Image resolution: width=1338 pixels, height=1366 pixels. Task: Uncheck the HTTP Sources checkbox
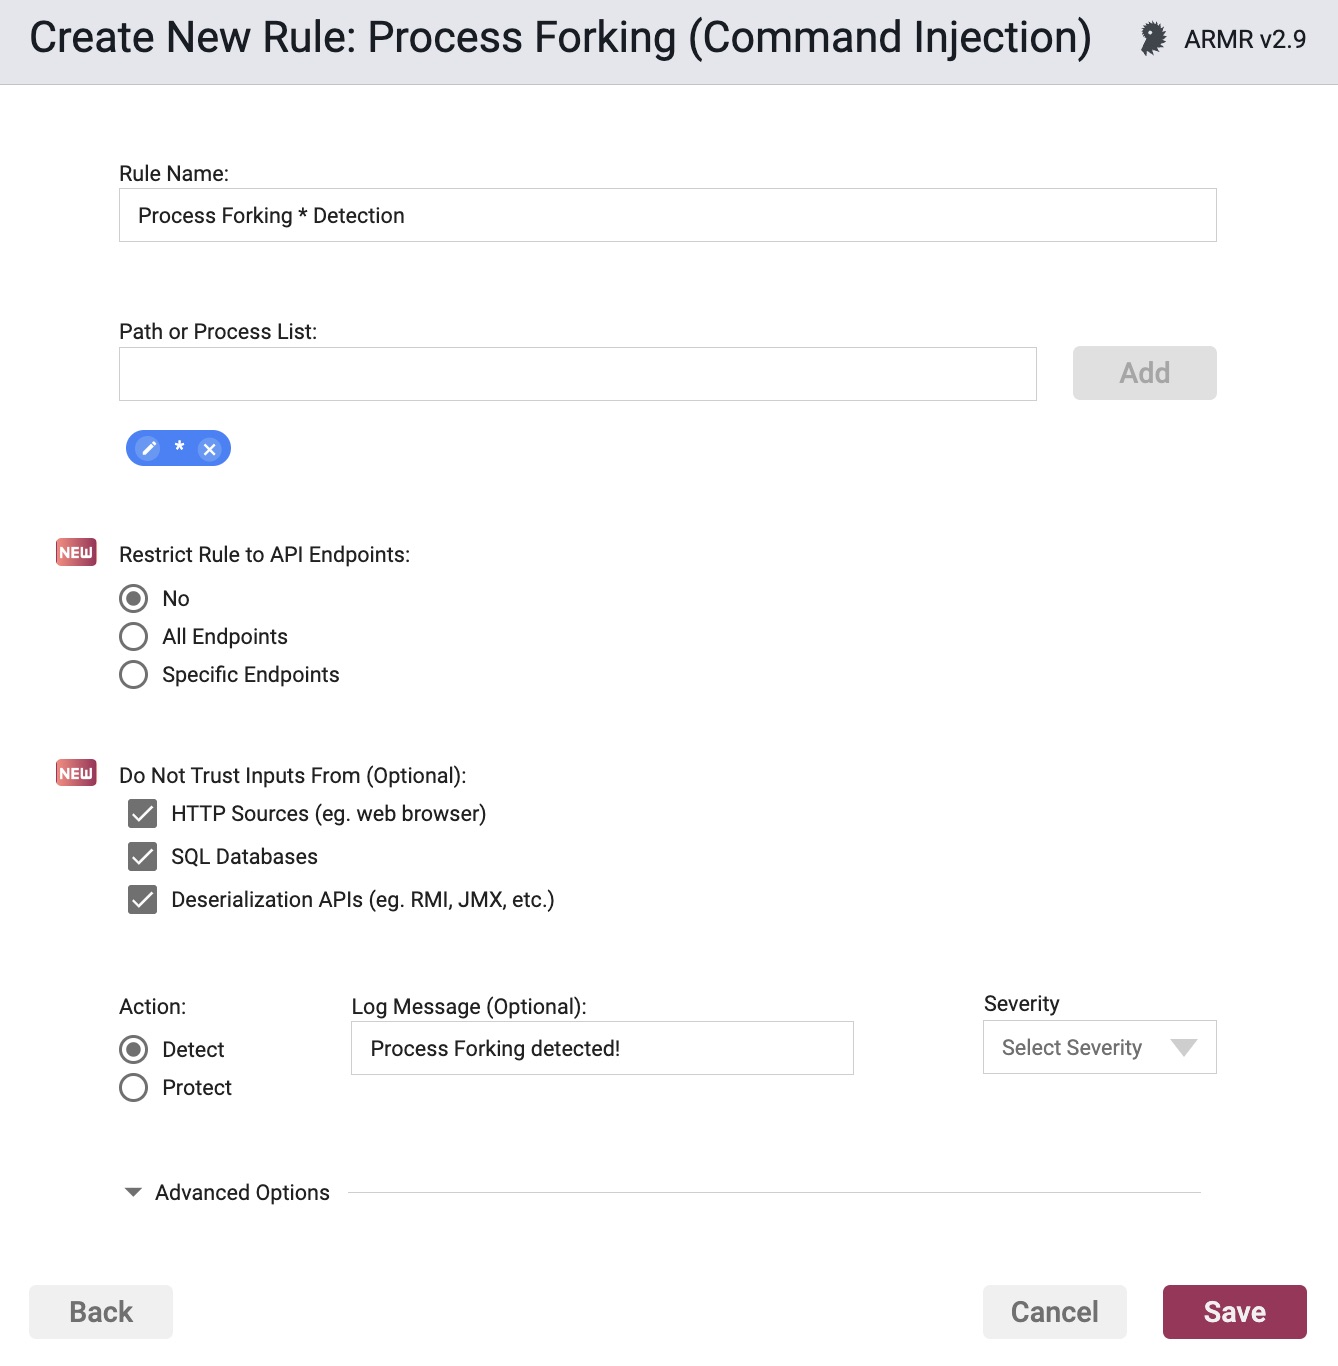[x=143, y=814]
